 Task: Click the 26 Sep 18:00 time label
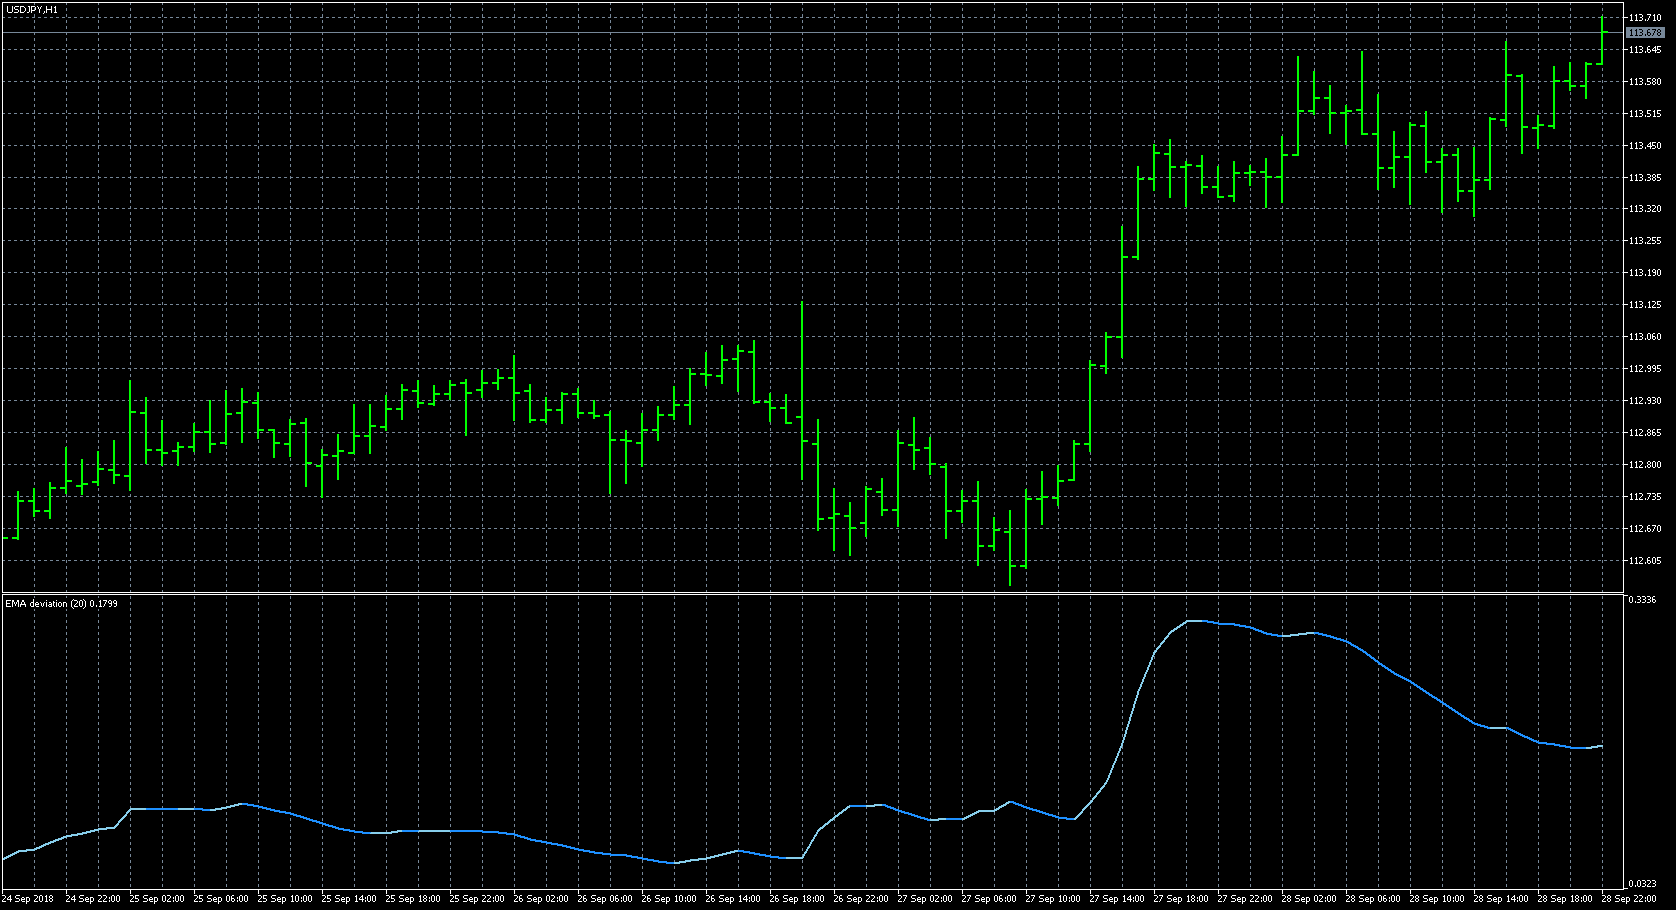pos(797,899)
